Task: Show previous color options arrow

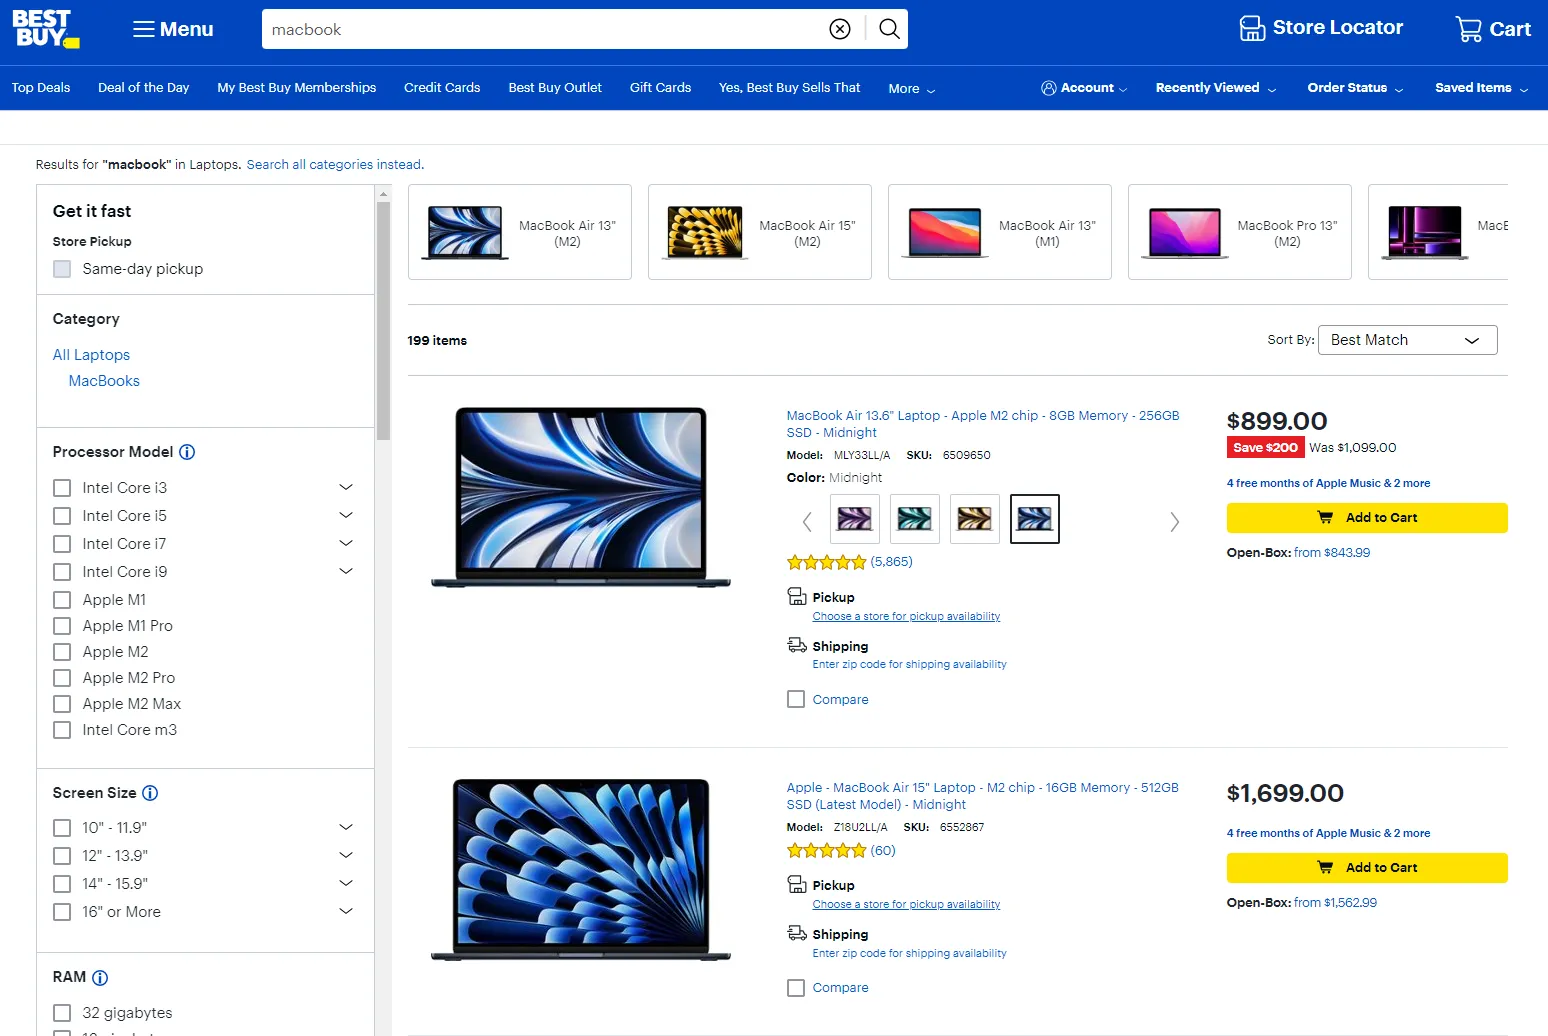Action: [807, 521]
